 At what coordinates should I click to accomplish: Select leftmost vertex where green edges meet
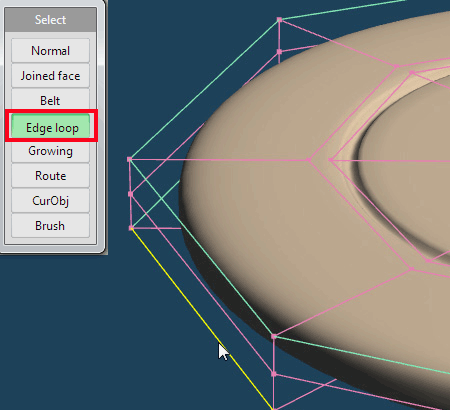pyautogui.click(x=130, y=159)
